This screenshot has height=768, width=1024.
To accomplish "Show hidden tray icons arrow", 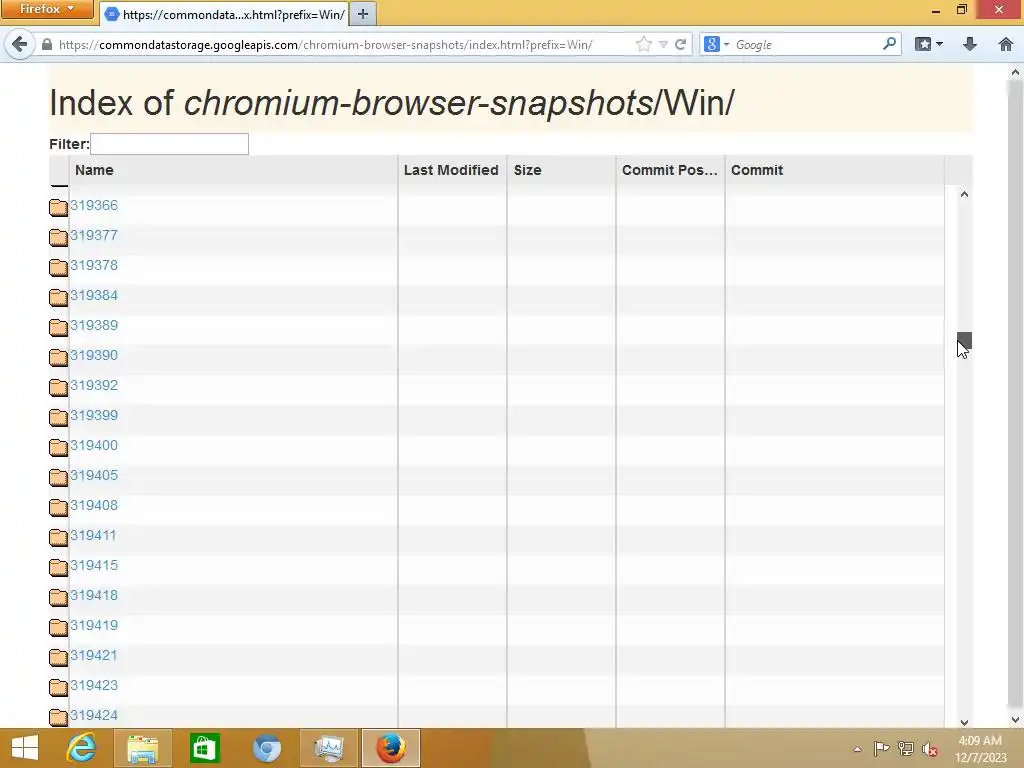I will [x=857, y=749].
